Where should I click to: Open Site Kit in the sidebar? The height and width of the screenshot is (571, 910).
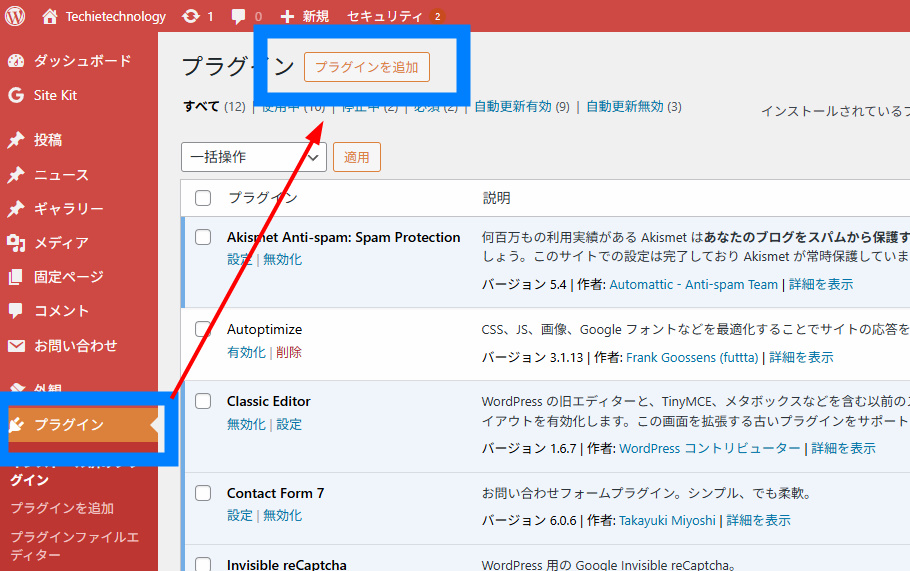click(55, 95)
